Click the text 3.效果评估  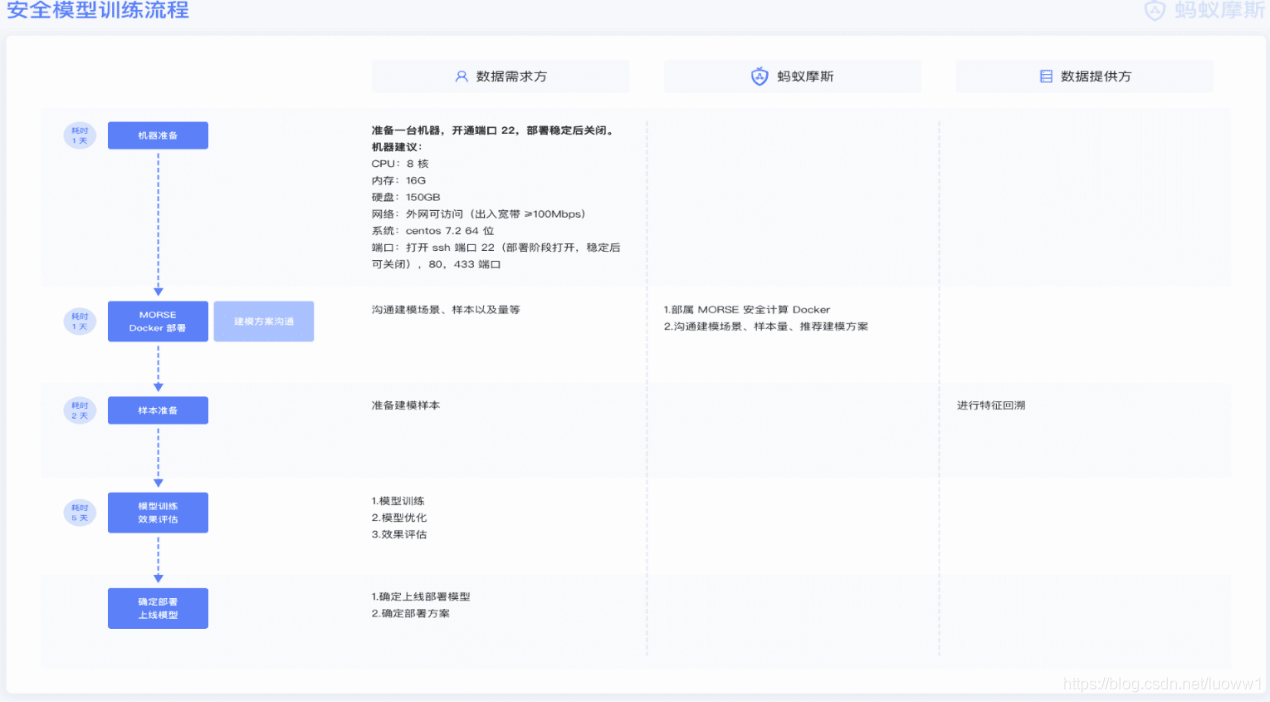coord(399,535)
